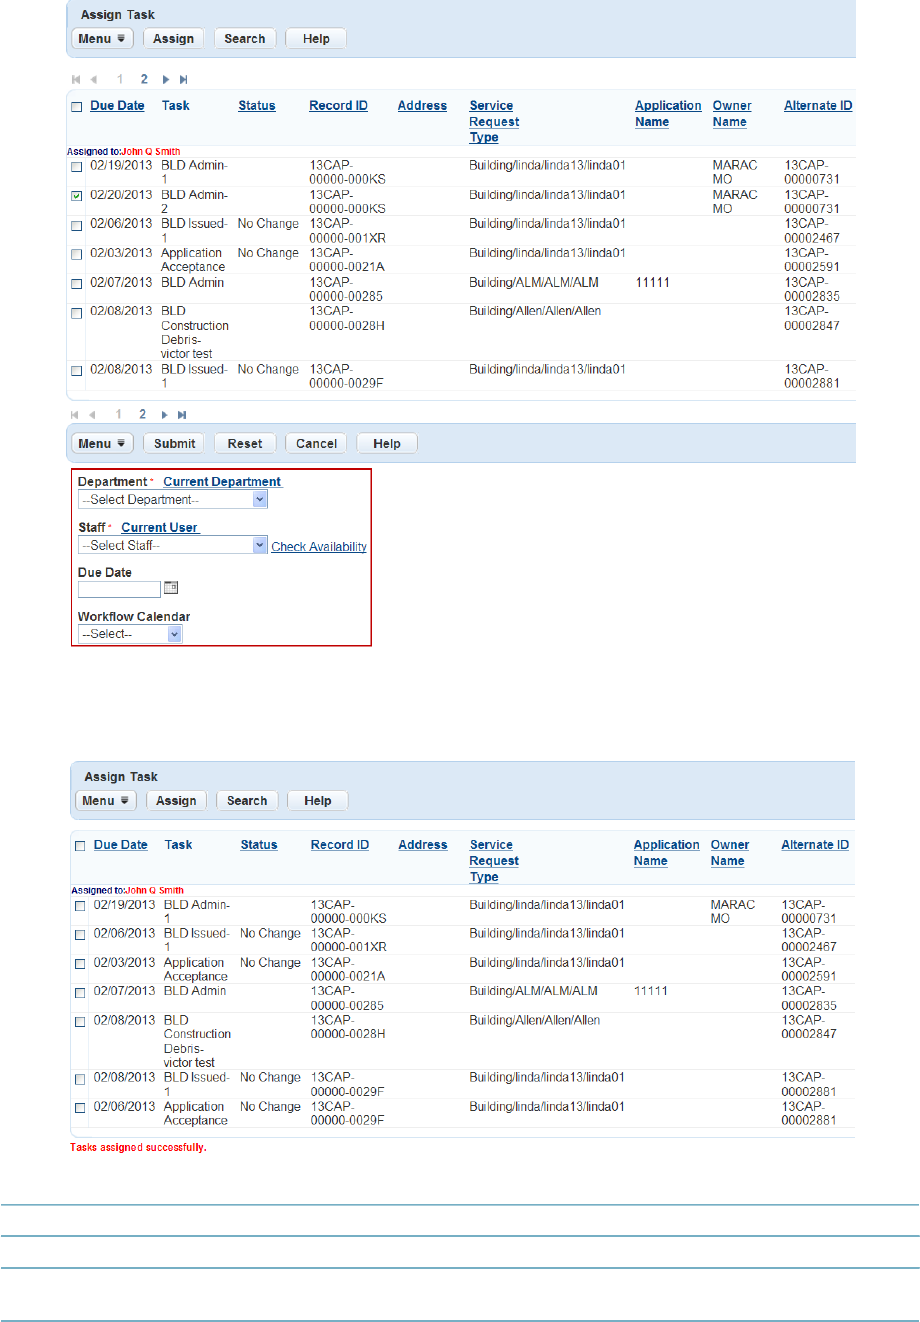Open the Workflow Calendar select box
Viewport: 920px width, 1322px height.
[x=130, y=634]
